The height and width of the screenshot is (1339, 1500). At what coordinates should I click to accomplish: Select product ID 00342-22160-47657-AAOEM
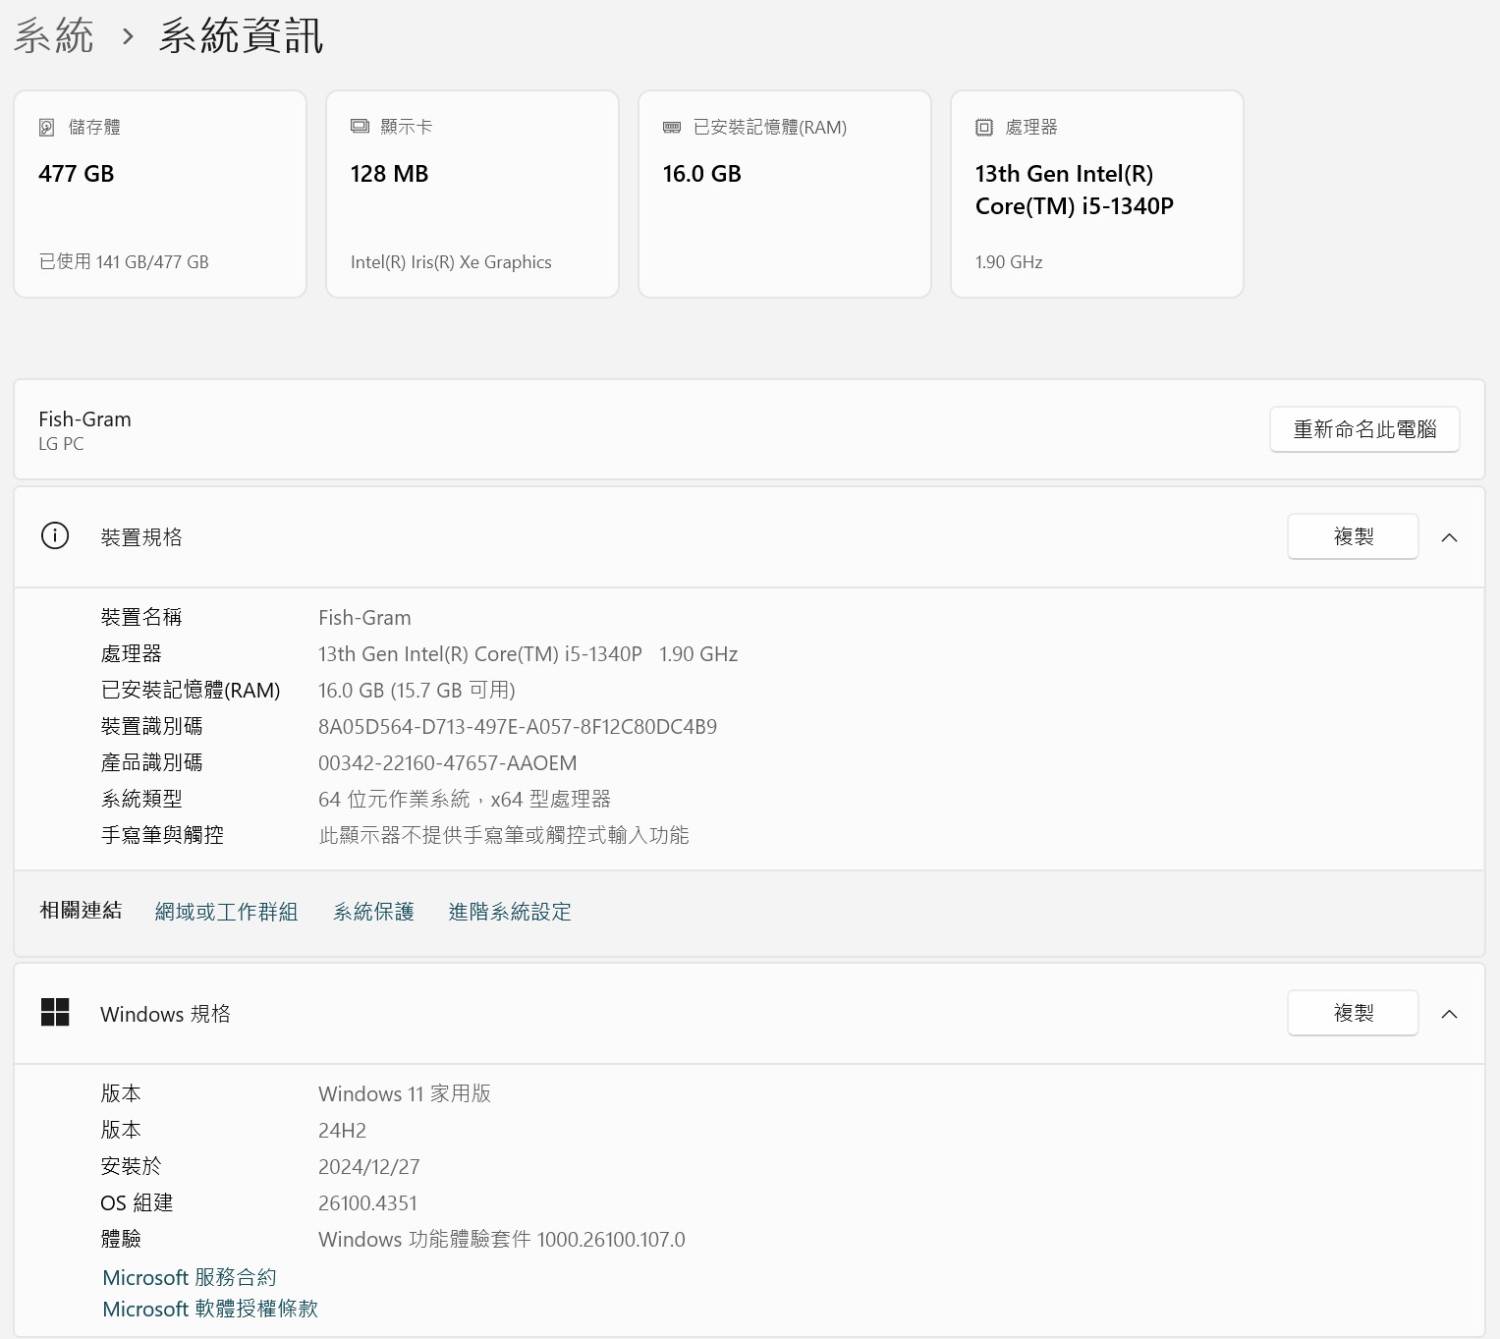447,763
